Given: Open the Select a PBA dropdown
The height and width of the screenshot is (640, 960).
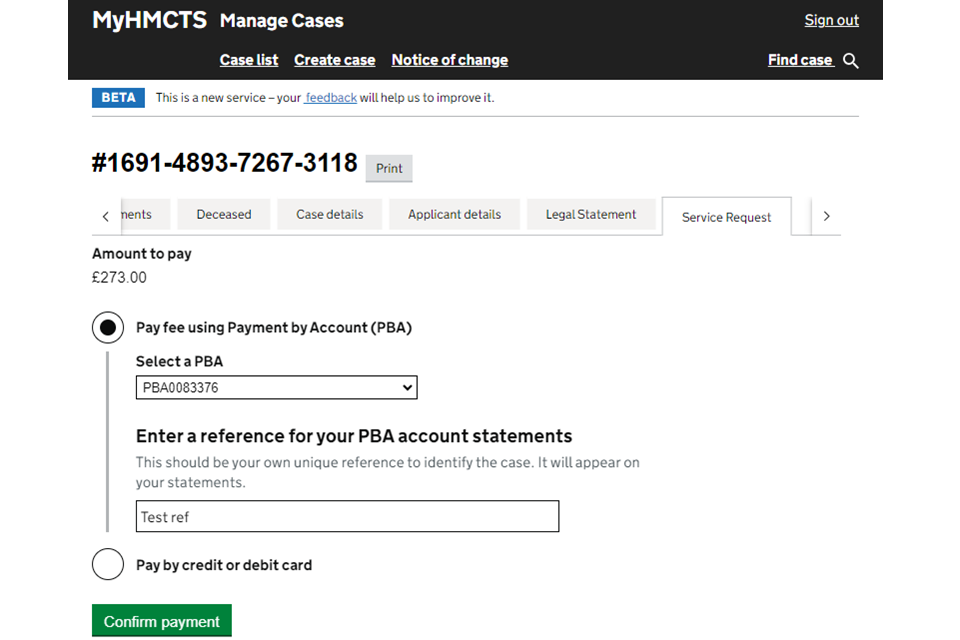Looking at the screenshot, I should [x=276, y=388].
